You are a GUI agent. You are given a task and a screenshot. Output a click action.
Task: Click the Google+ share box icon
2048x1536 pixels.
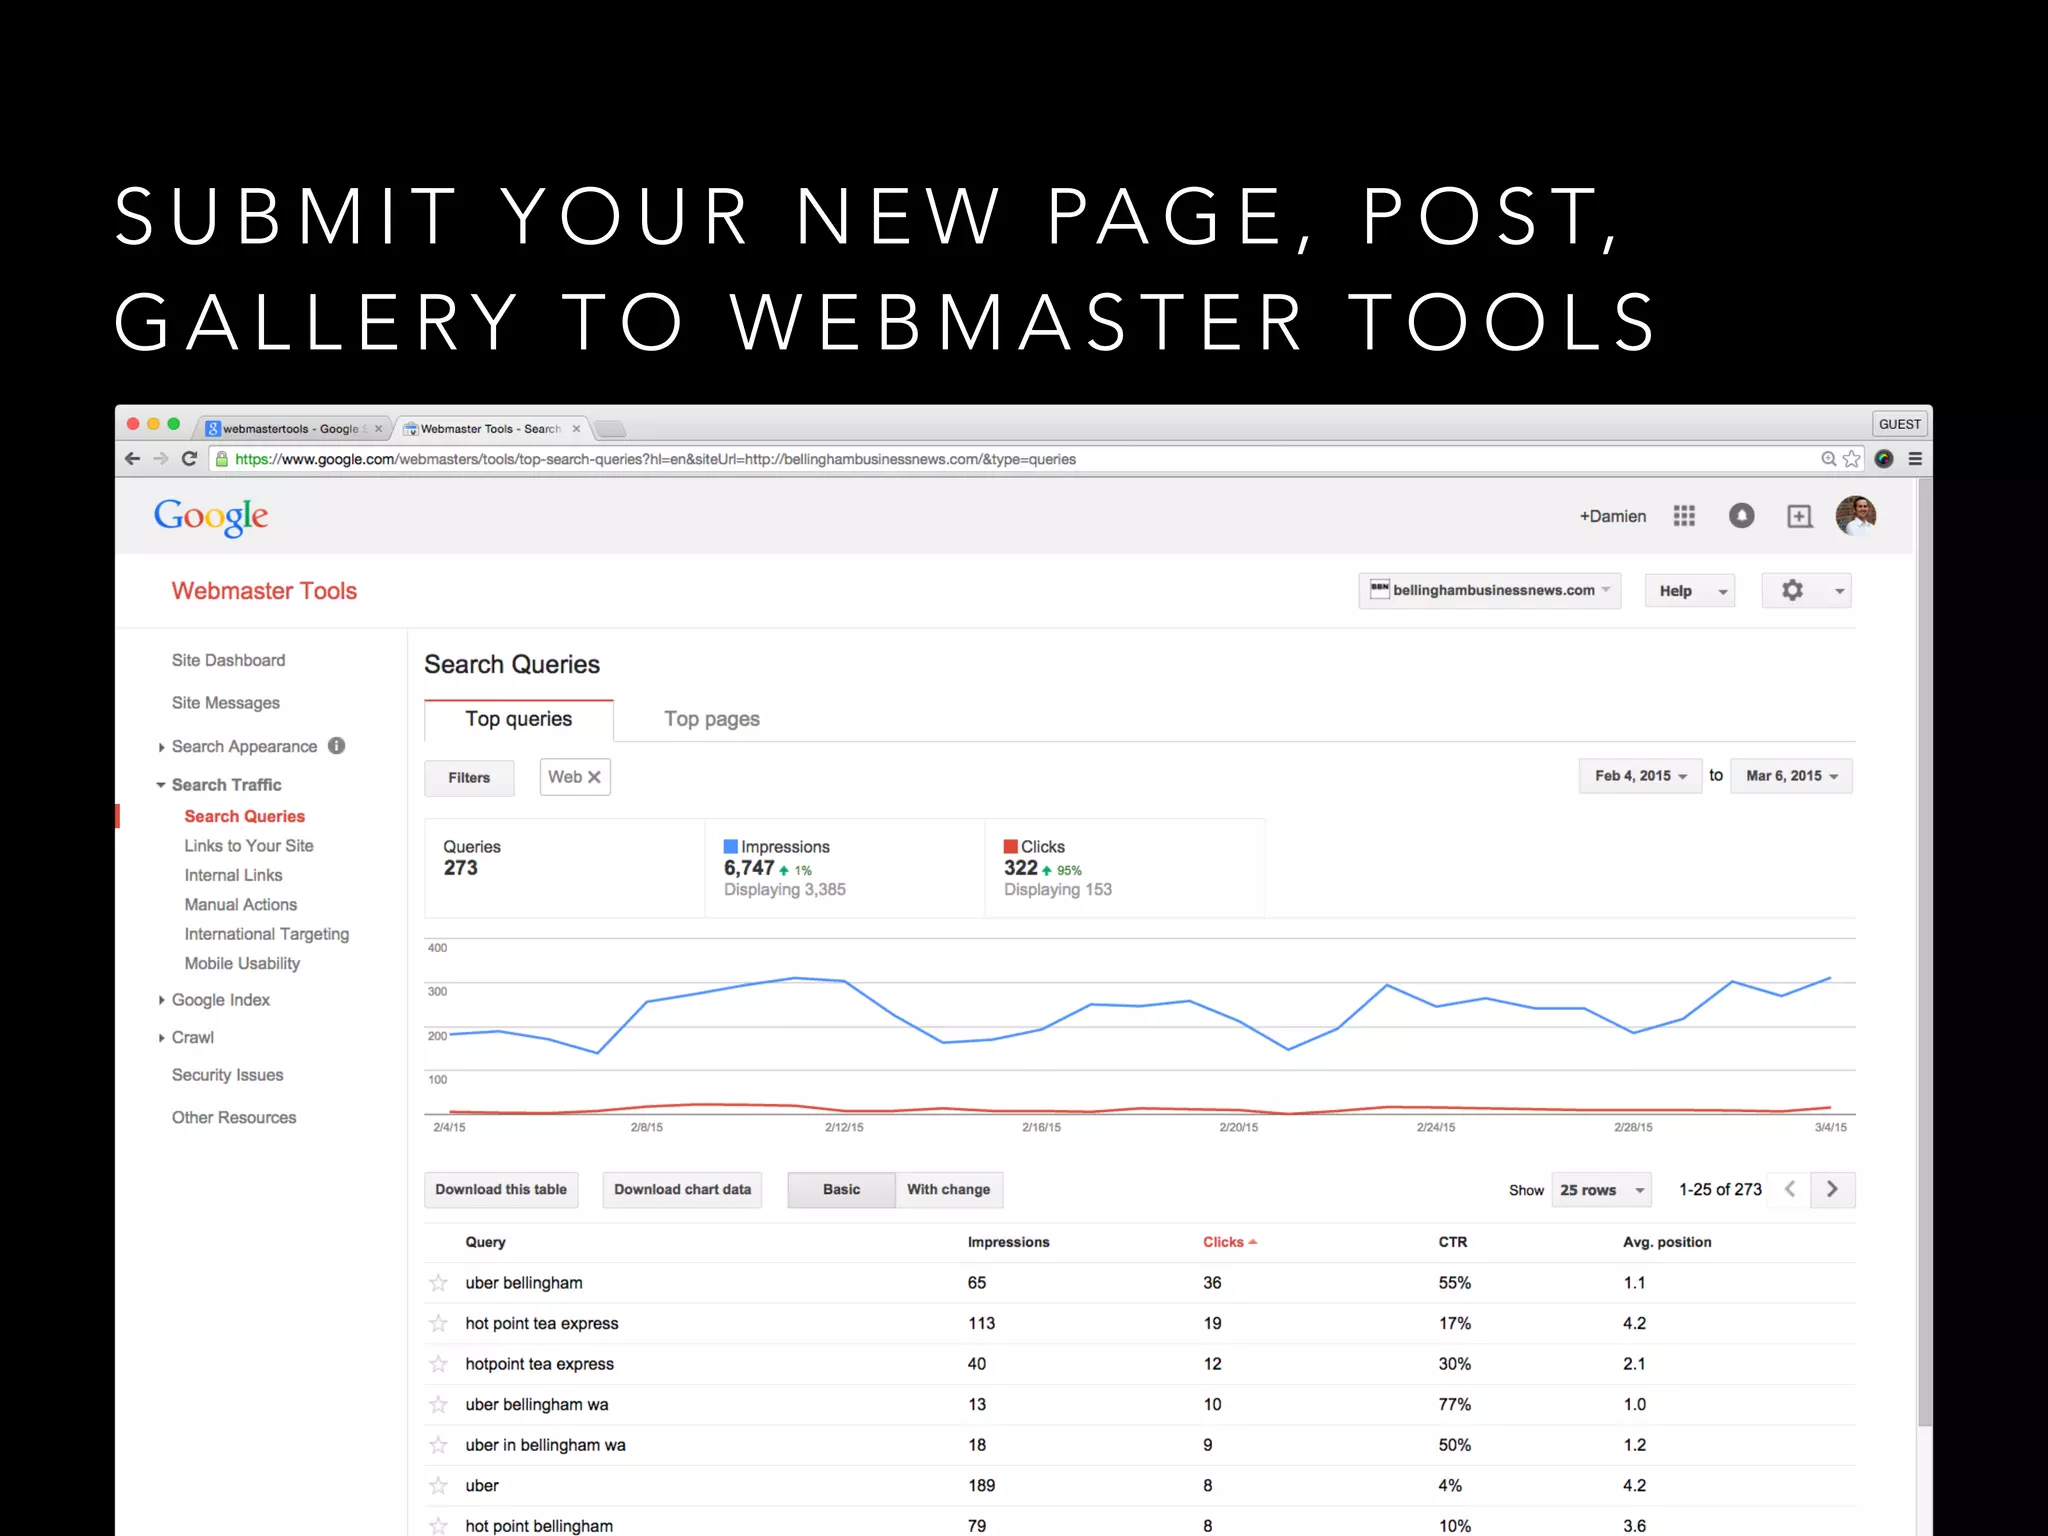pos(1799,516)
